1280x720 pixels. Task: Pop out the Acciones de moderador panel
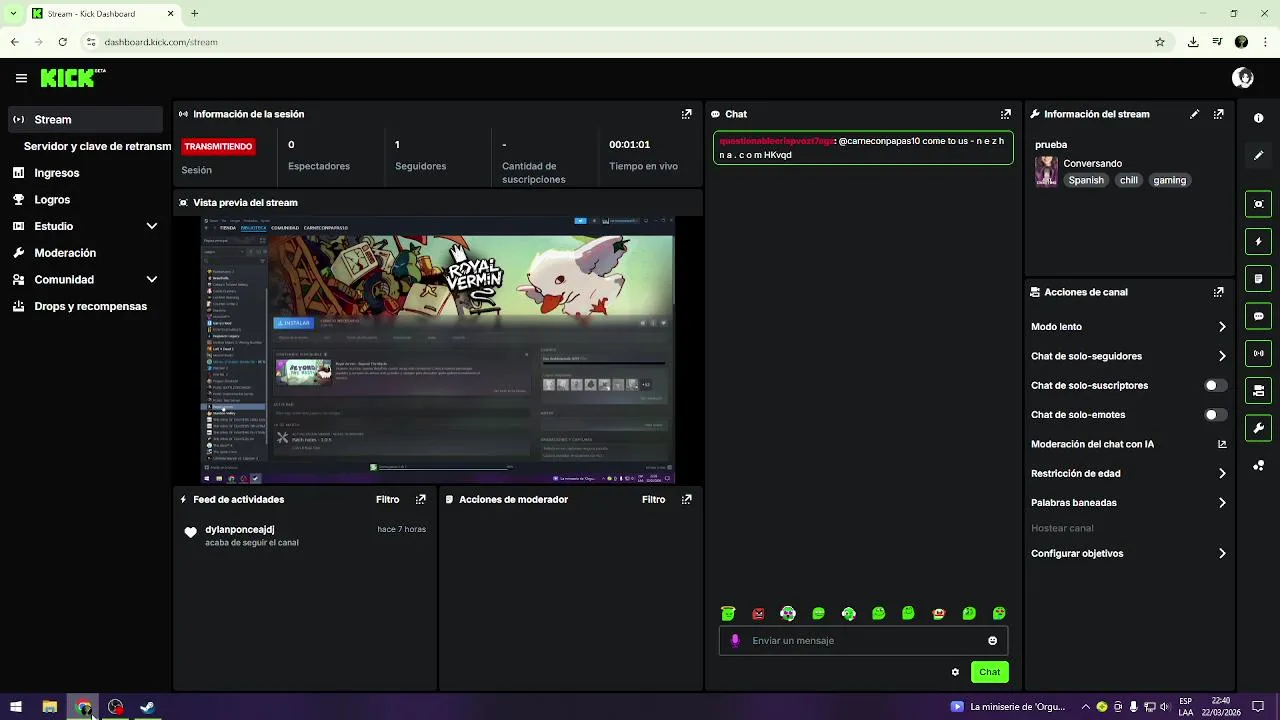(x=686, y=499)
